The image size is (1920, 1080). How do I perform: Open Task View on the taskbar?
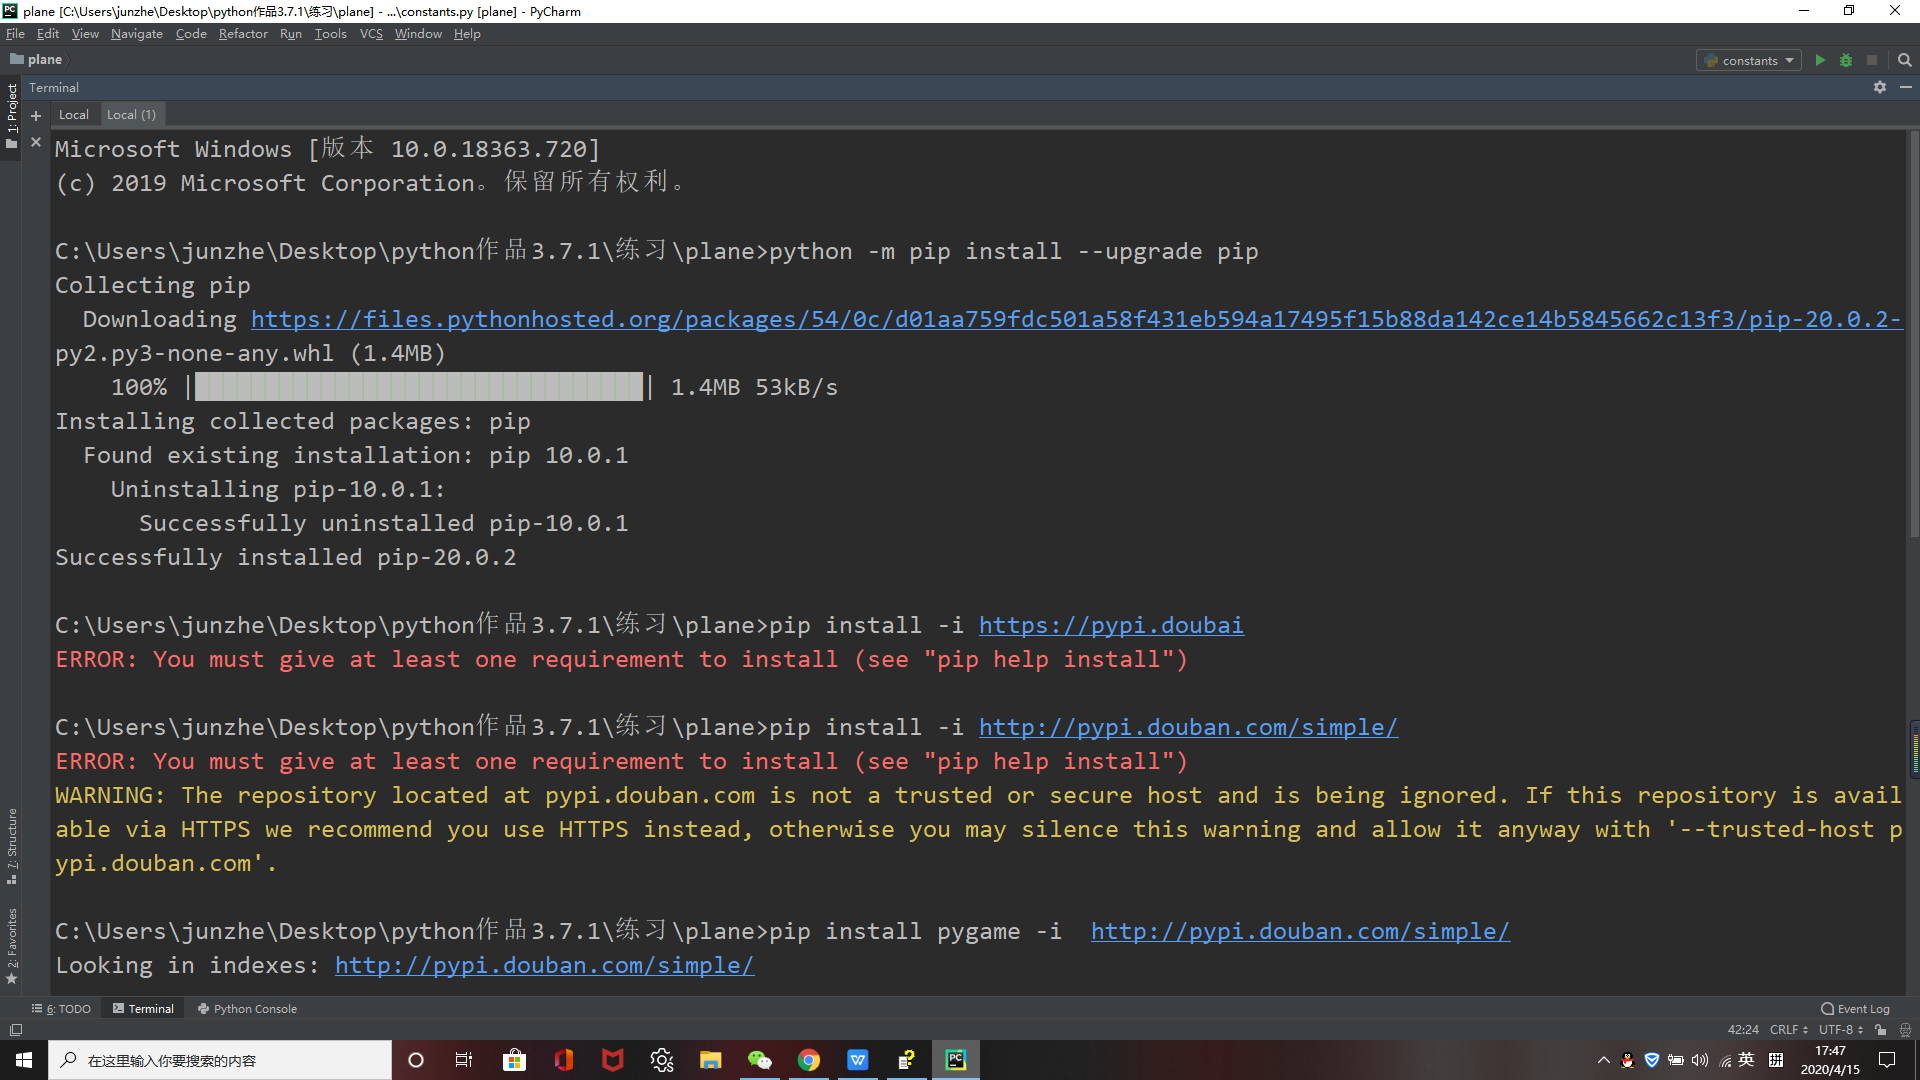point(464,1060)
